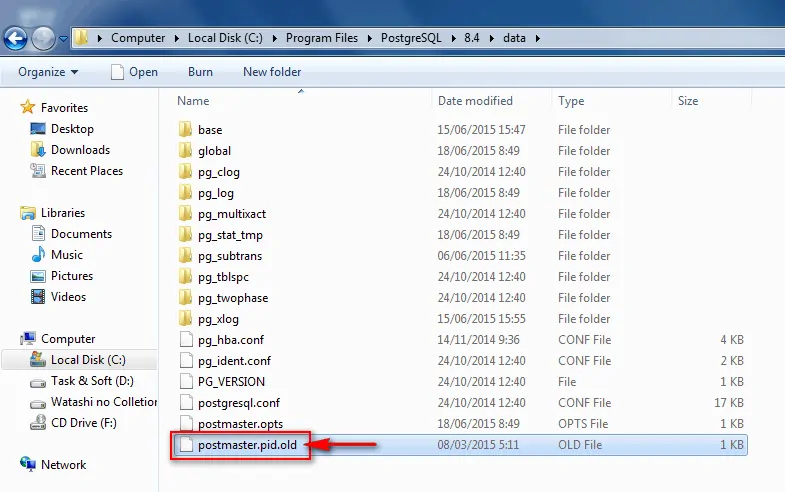Viewport: 785px width, 492px height.
Task: Select Computer in the address breadcrumb
Action: click(x=138, y=38)
